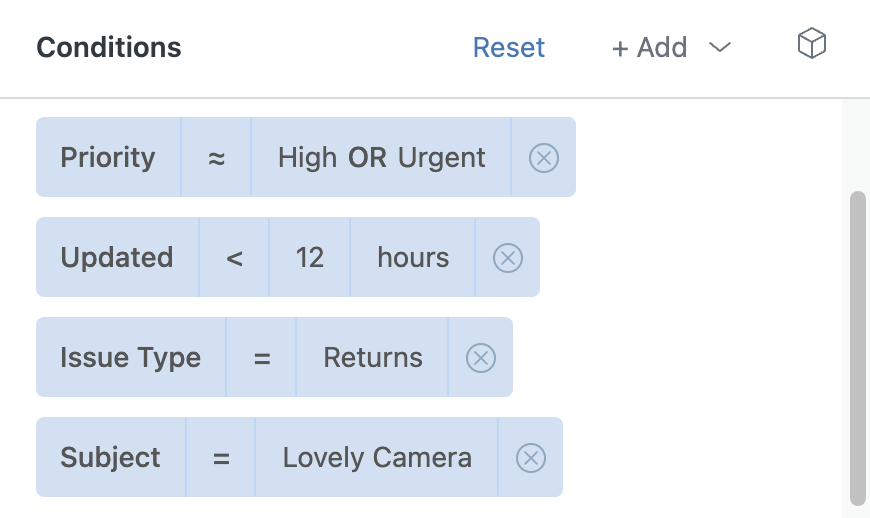Screen dimensions: 870x518
Task: Select the Issue Type field label
Action: [131, 357]
